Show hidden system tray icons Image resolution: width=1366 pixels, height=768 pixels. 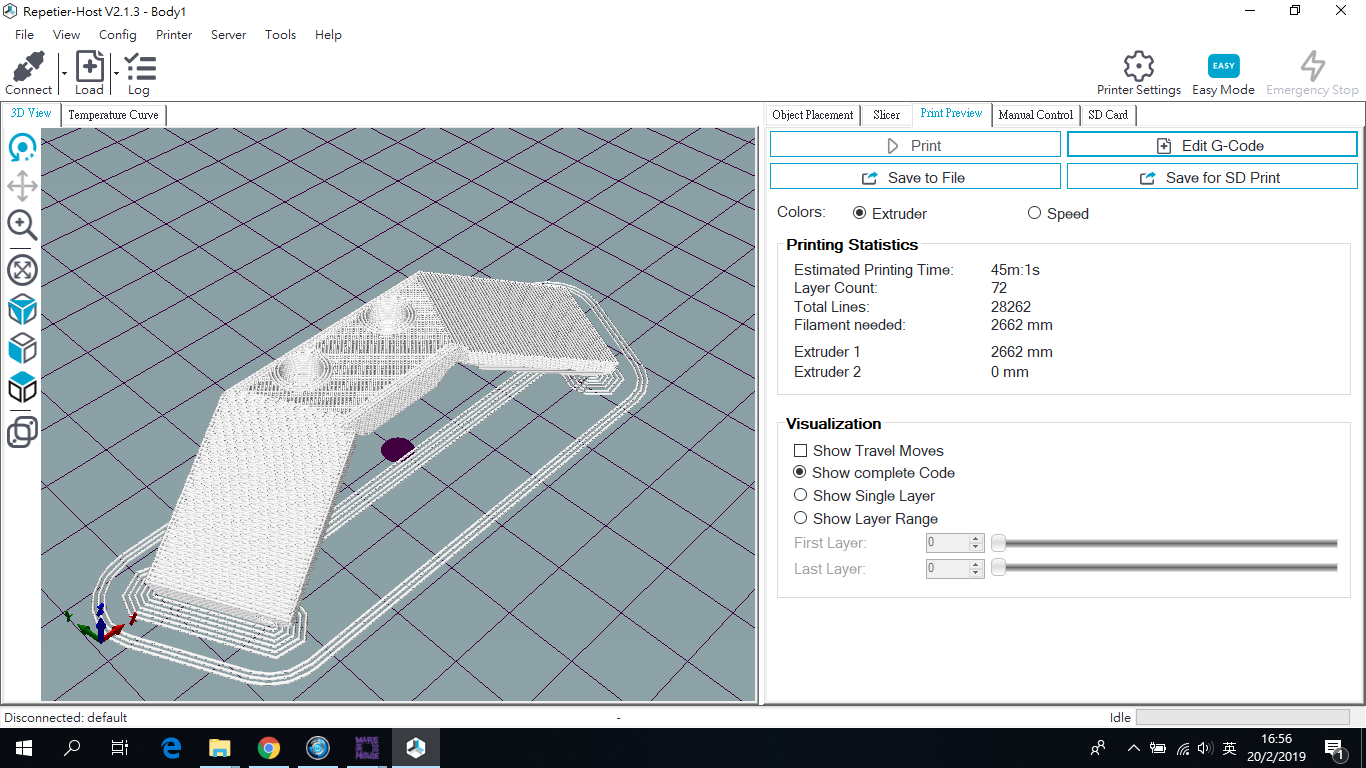(1133, 748)
